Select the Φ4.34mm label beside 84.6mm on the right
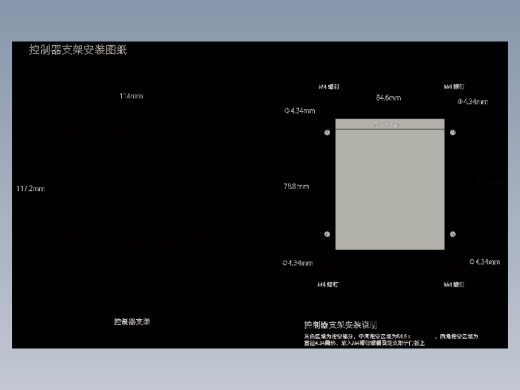520x390 pixels. pos(473,102)
